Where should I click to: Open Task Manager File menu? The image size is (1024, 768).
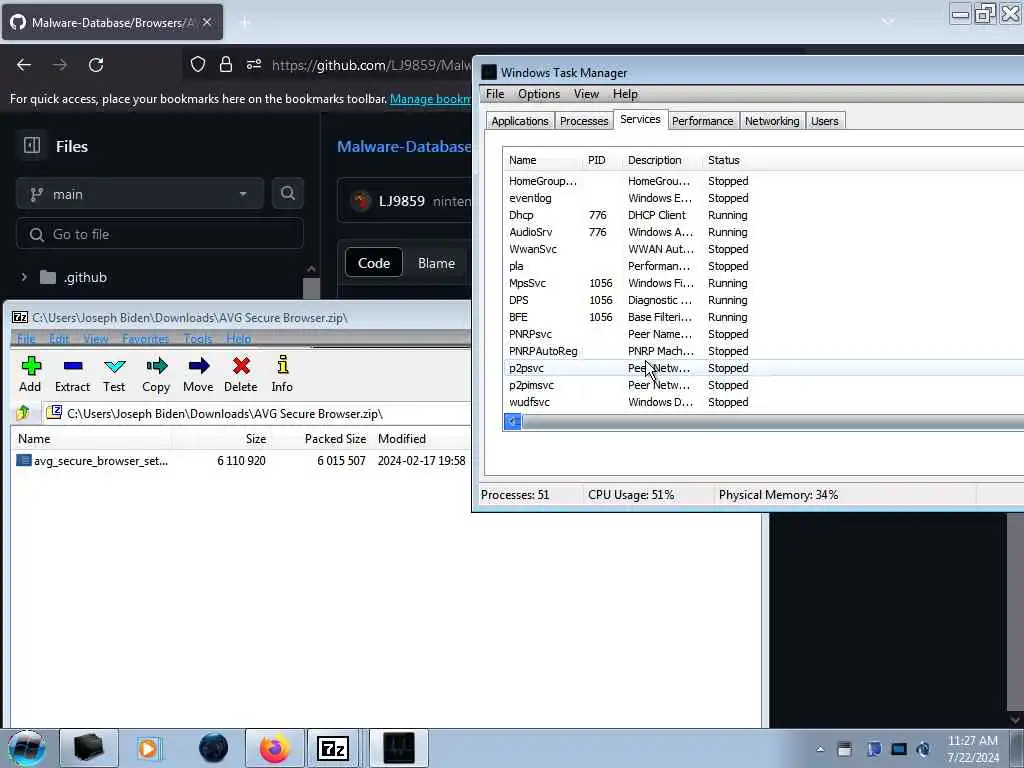(x=495, y=94)
